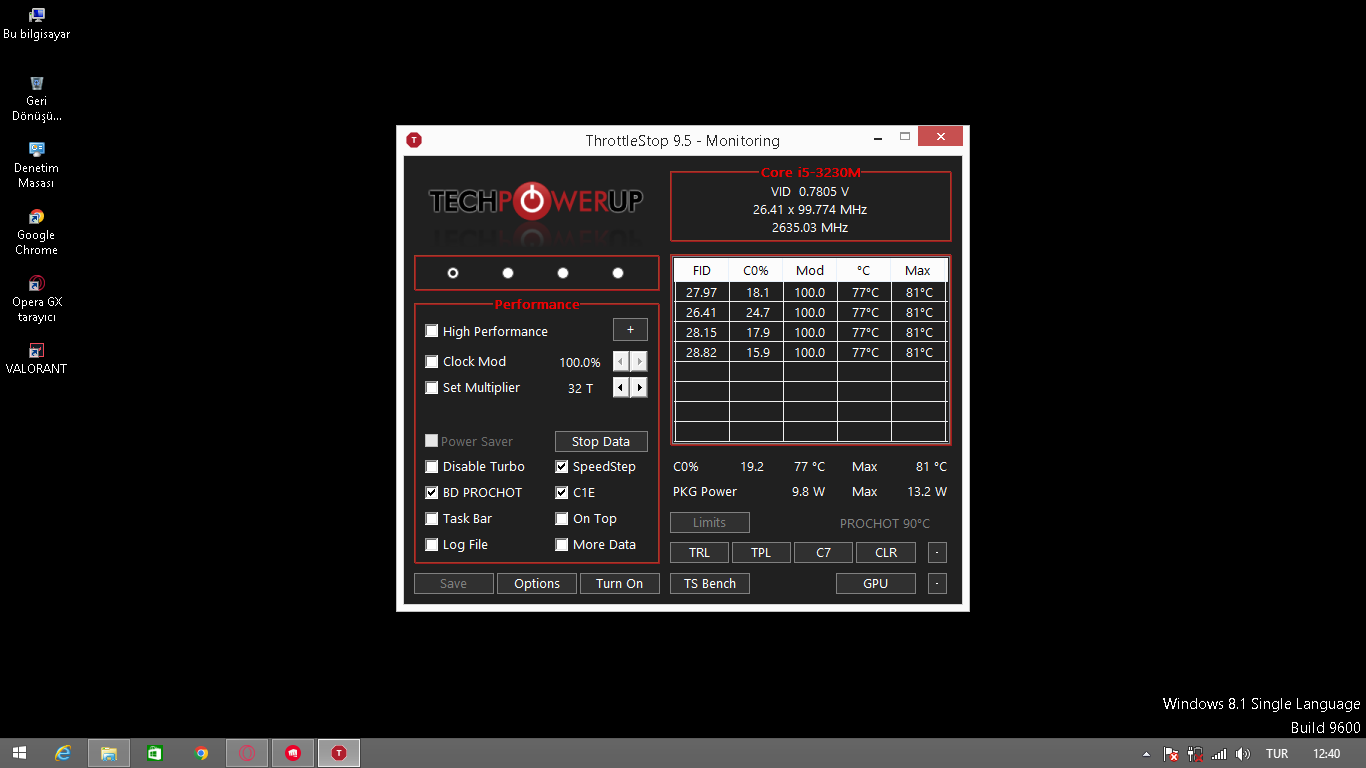Open the C7 states window
This screenshot has height=768, width=1366.
[x=823, y=552]
